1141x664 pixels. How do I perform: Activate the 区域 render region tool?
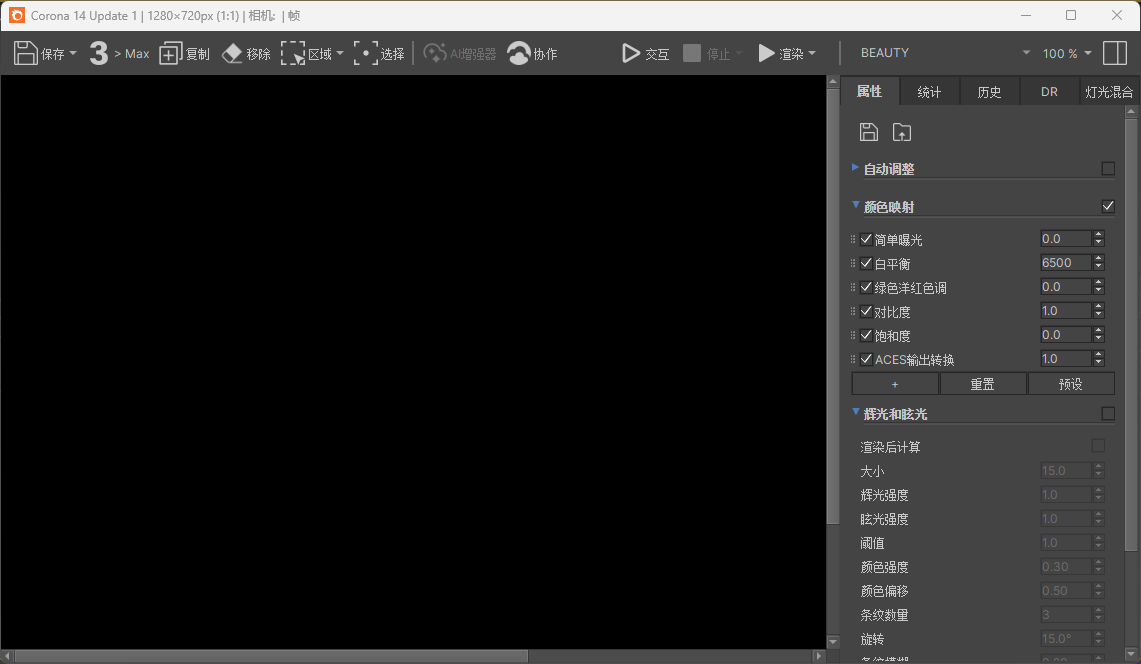click(294, 53)
